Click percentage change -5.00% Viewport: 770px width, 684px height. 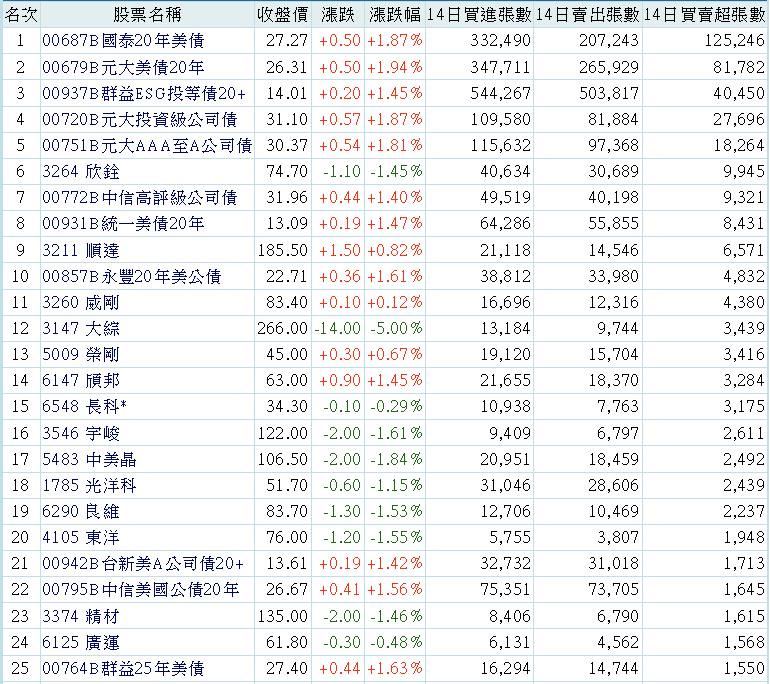tap(396, 328)
